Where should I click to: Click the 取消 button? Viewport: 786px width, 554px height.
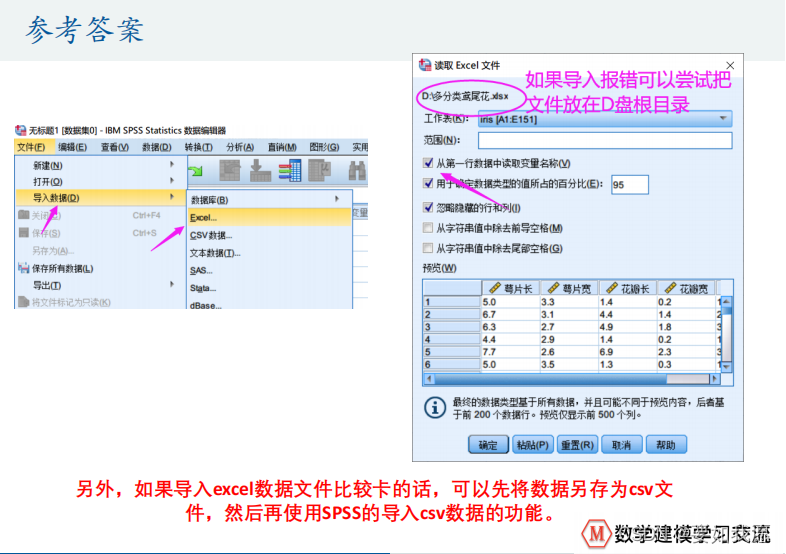point(622,445)
